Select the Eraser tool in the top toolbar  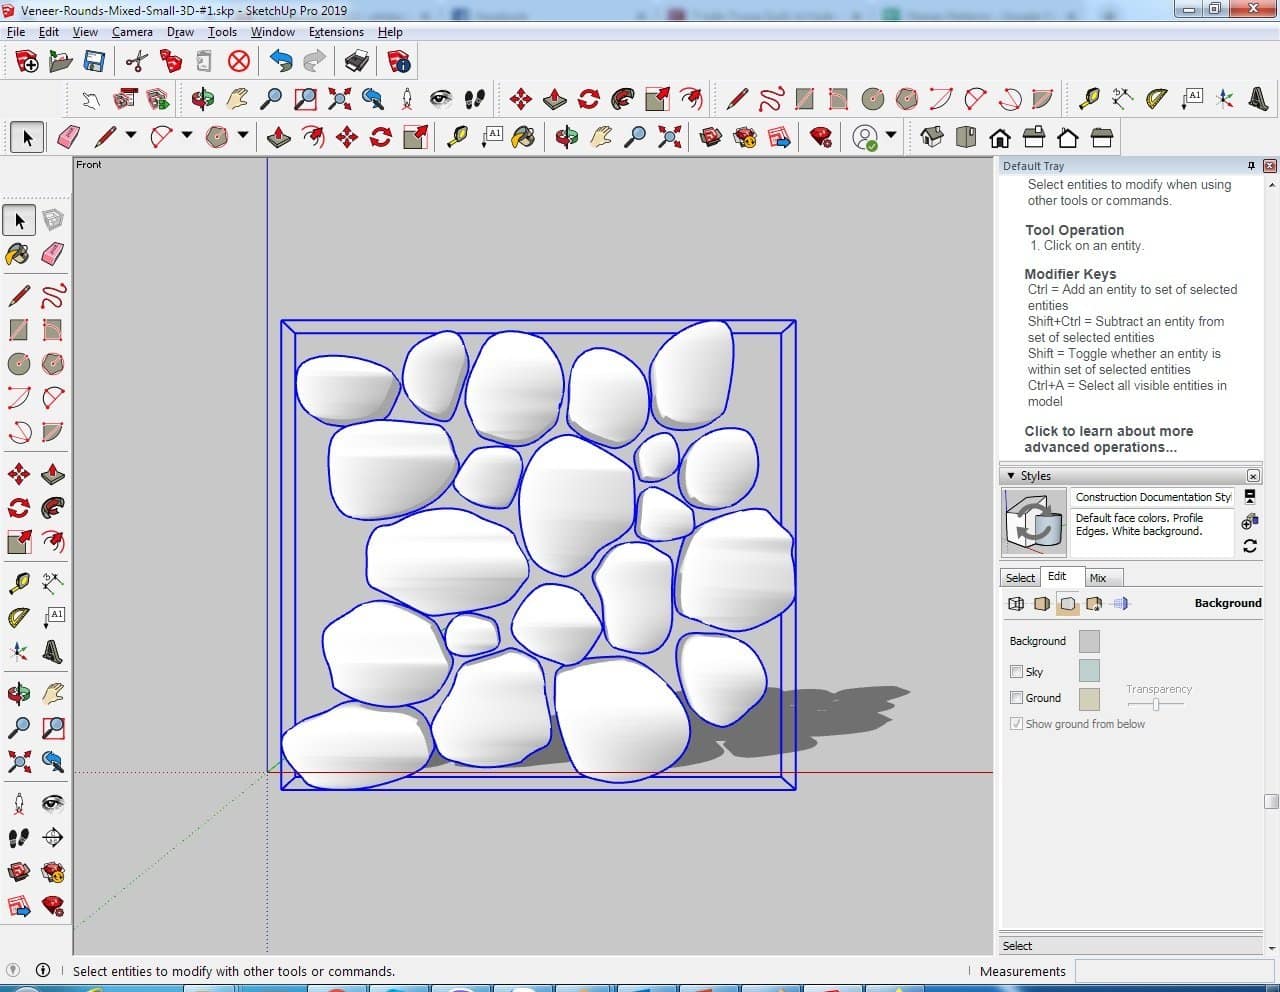click(x=68, y=137)
